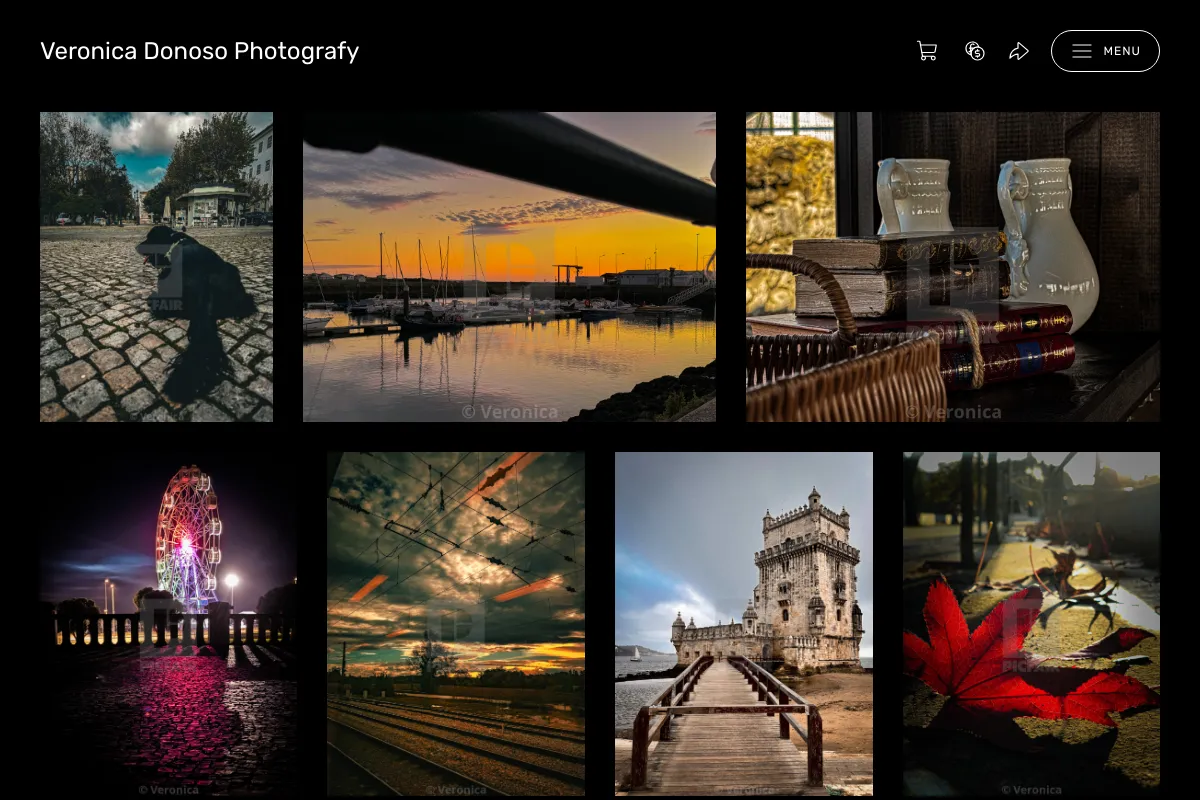The image size is (1200, 800).
Task: Open the railway tracks and wires photo
Action: click(456, 624)
